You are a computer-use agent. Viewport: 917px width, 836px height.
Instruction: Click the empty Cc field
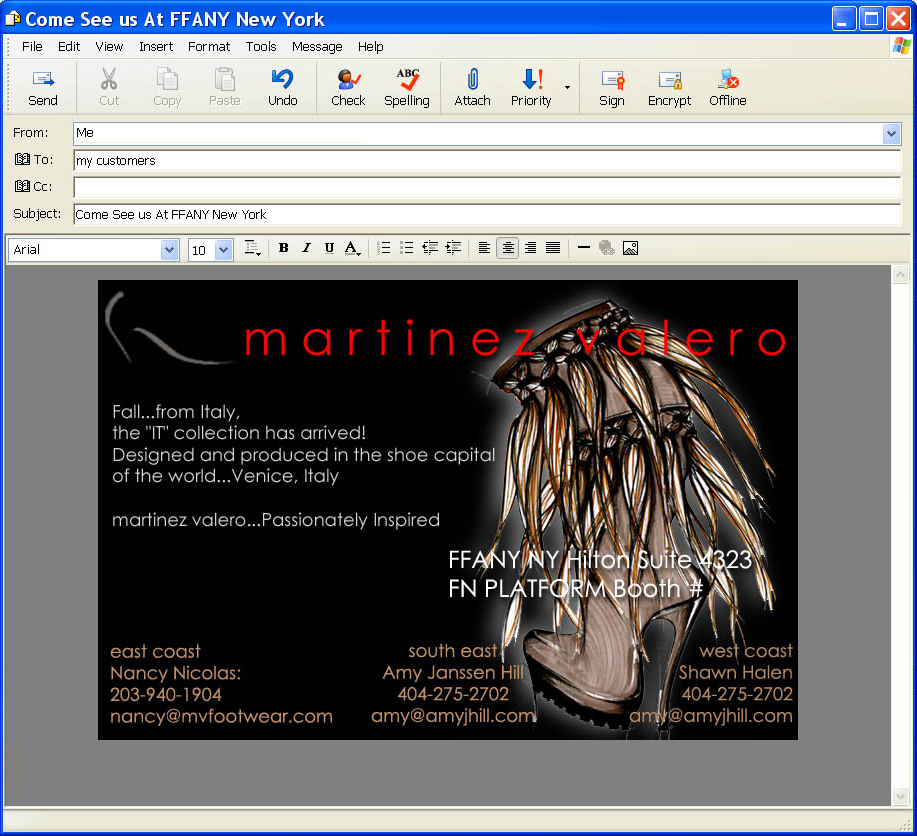coord(487,188)
